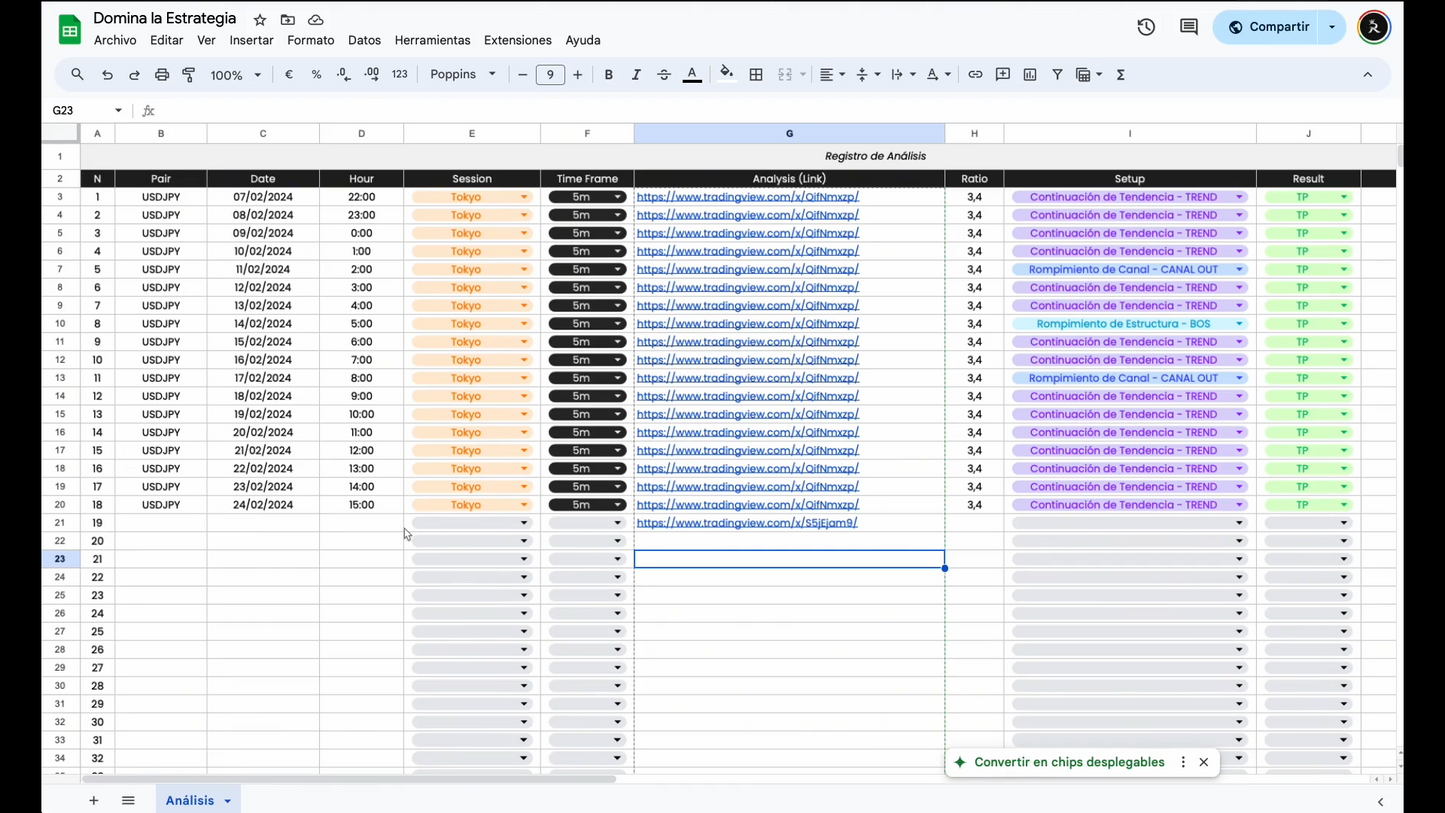Click the print icon in toolbar
This screenshot has width=1445, height=813.
pos(162,75)
